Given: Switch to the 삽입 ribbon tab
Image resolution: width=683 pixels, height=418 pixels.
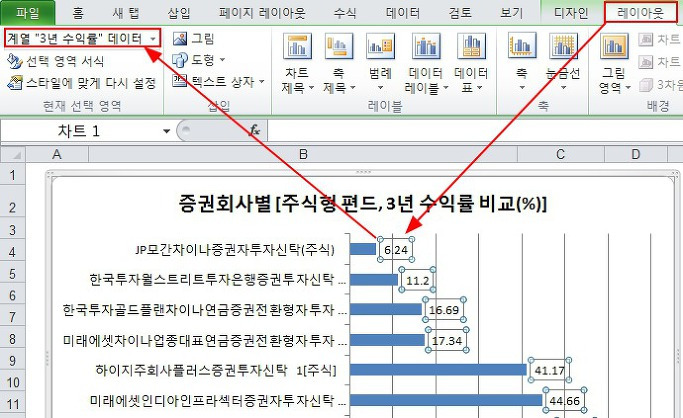Looking at the screenshot, I should 179,13.
